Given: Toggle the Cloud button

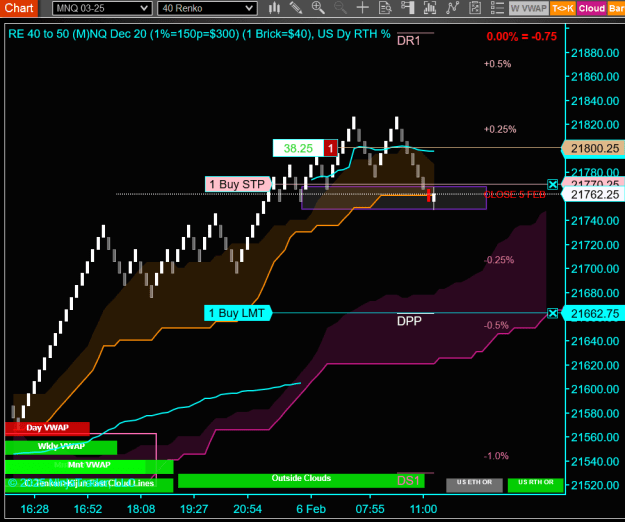Looking at the screenshot, I should 592,8.
